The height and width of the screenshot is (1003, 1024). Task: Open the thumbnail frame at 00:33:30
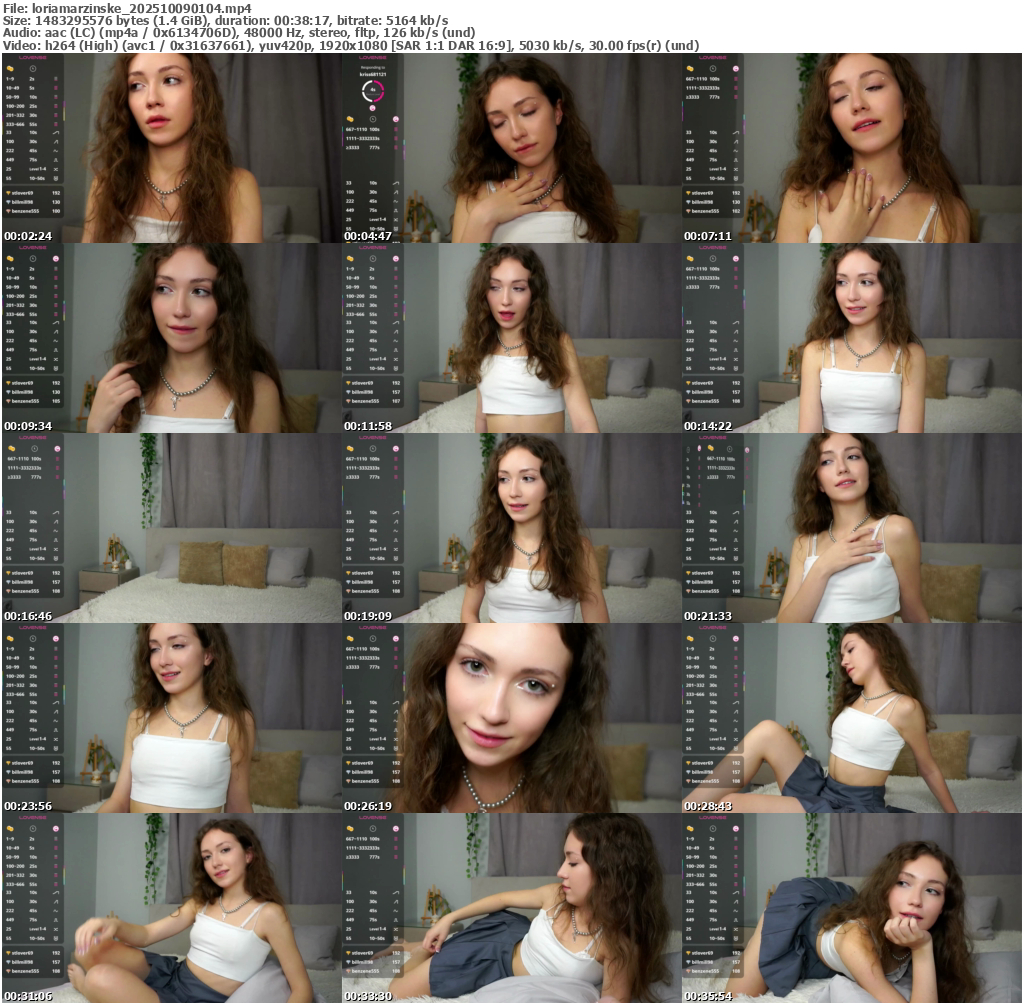tap(511, 908)
